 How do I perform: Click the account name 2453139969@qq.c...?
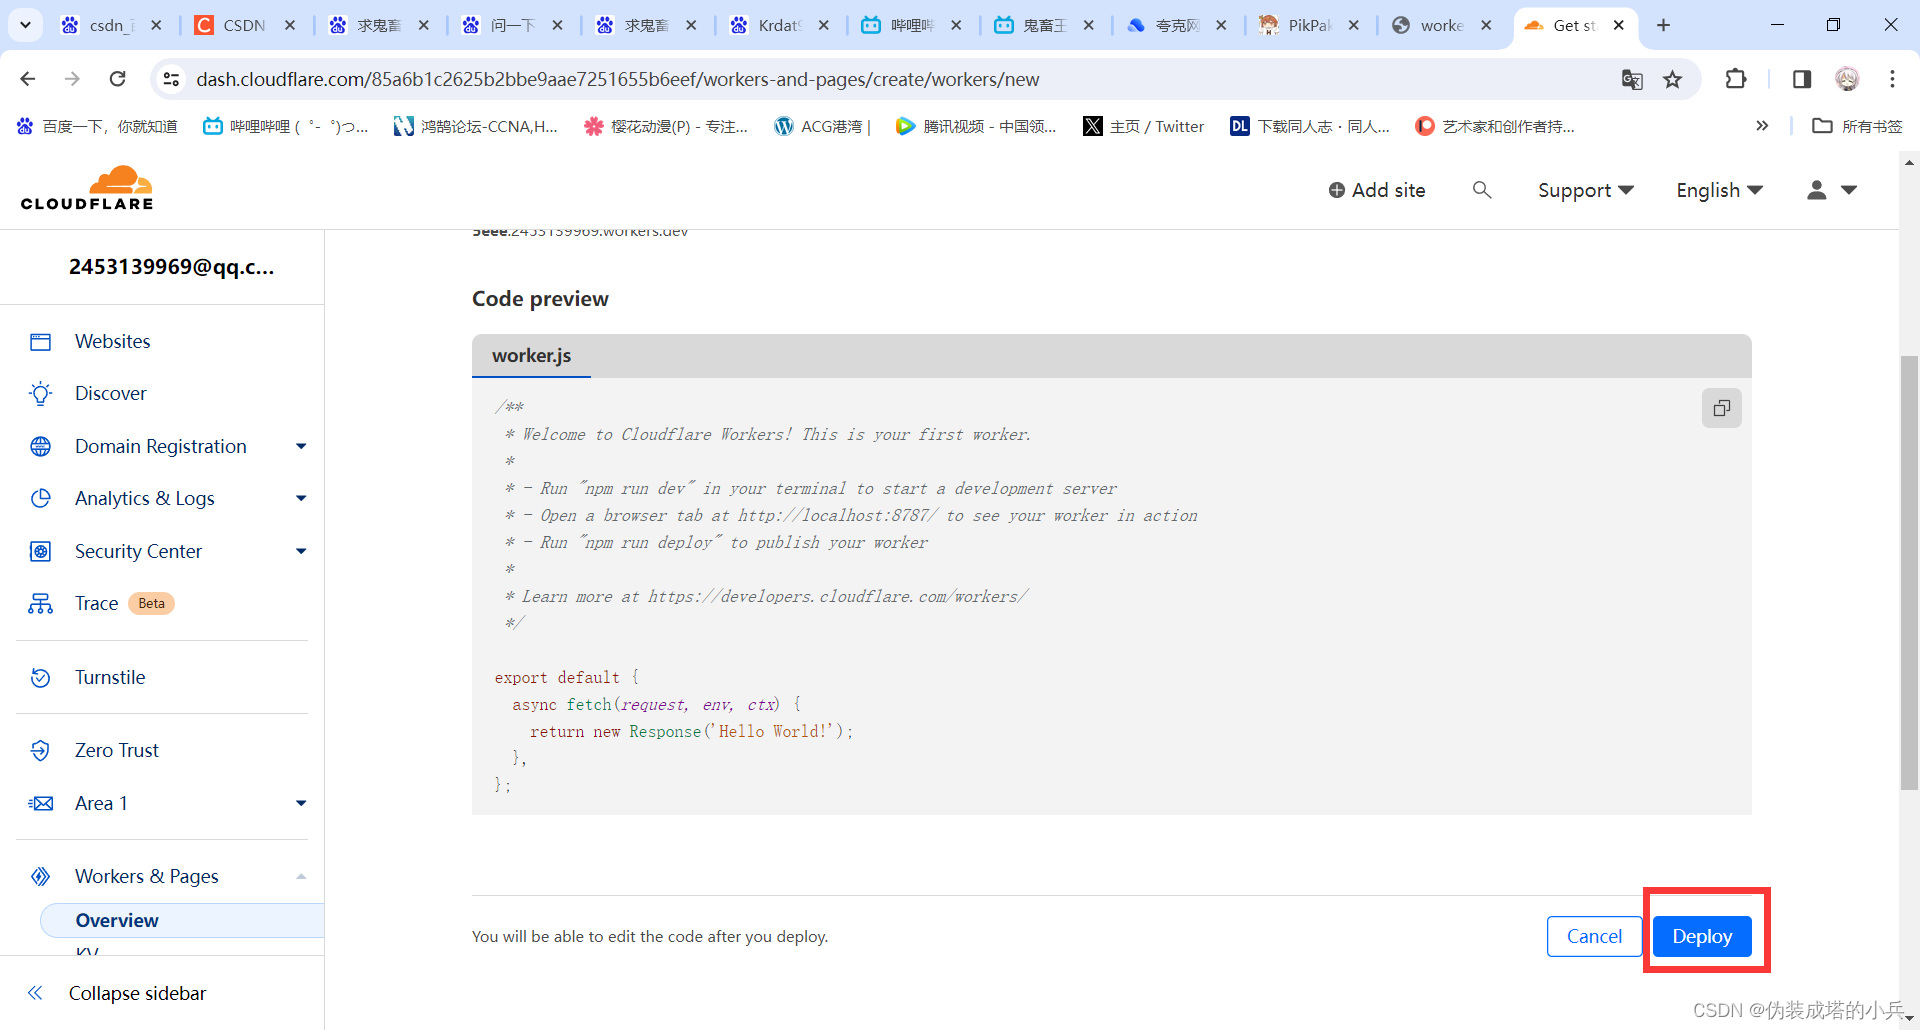click(171, 267)
